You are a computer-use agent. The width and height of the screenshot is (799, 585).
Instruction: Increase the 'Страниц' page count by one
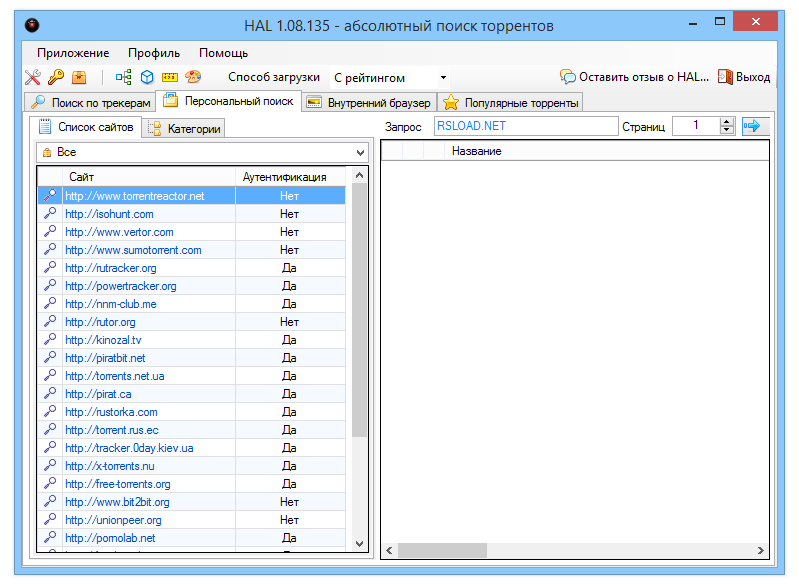[727, 121]
